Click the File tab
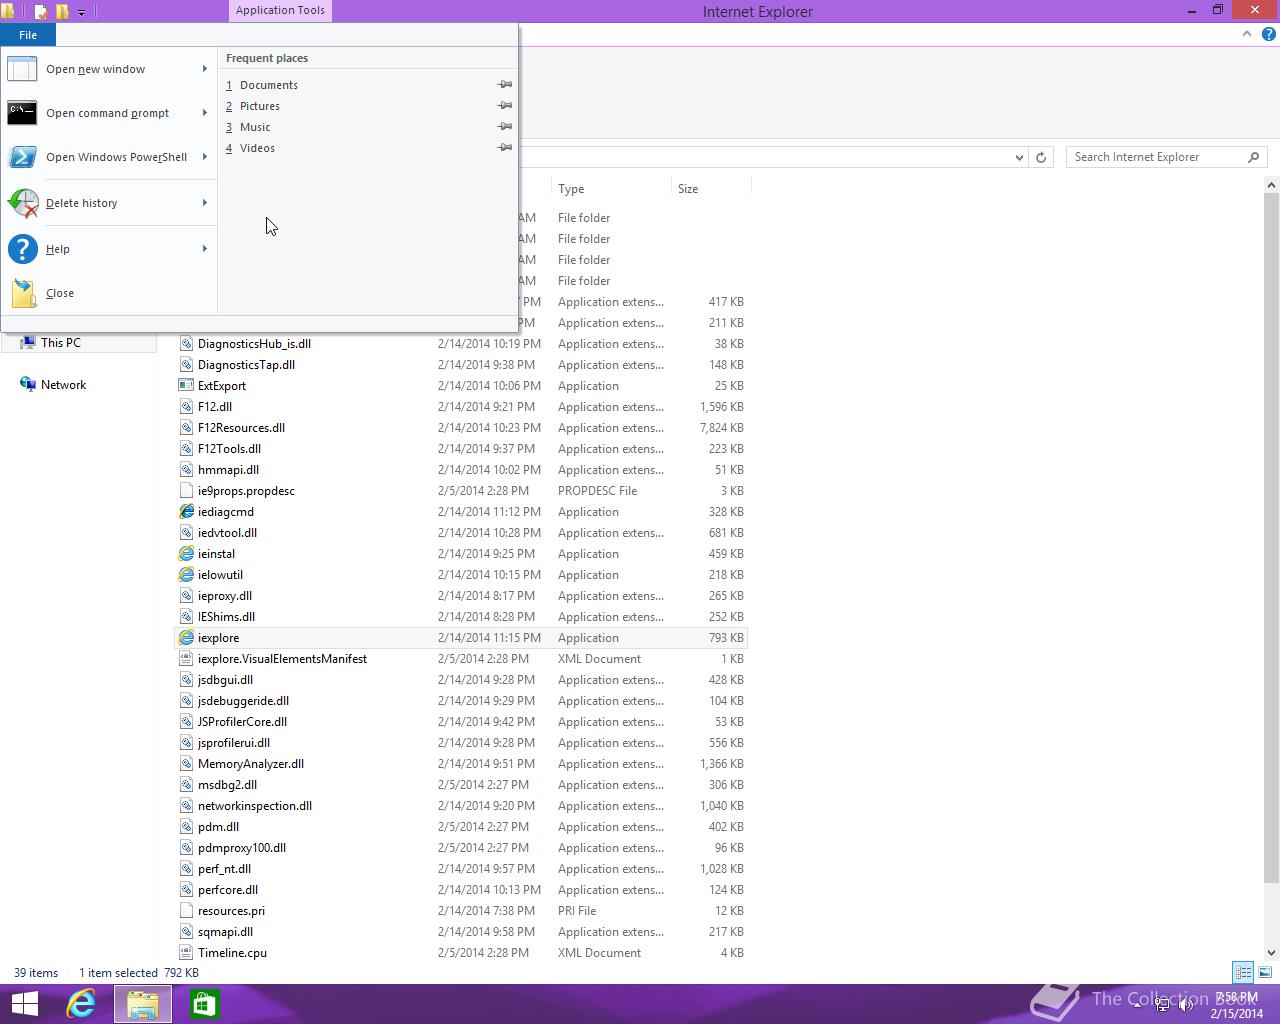Image resolution: width=1280 pixels, height=1024 pixels. [28, 35]
